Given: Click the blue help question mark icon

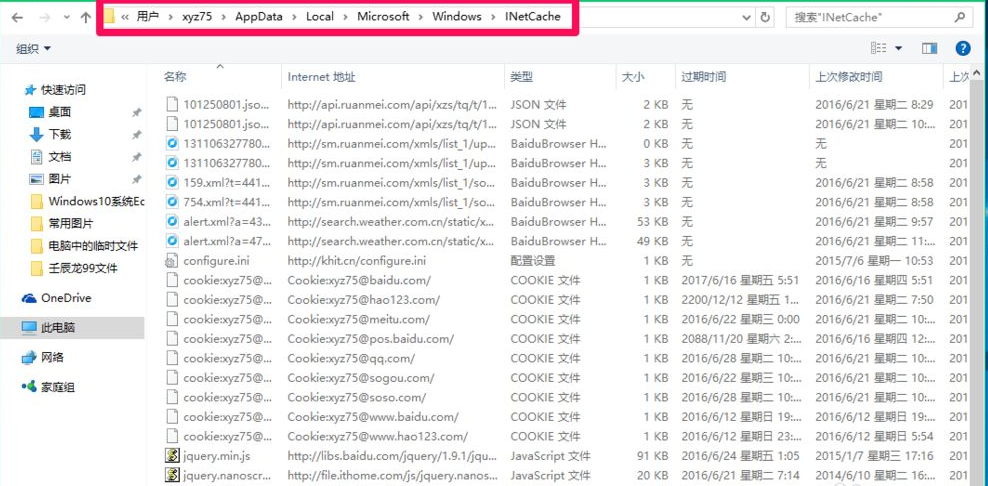Looking at the screenshot, I should coord(963,48).
